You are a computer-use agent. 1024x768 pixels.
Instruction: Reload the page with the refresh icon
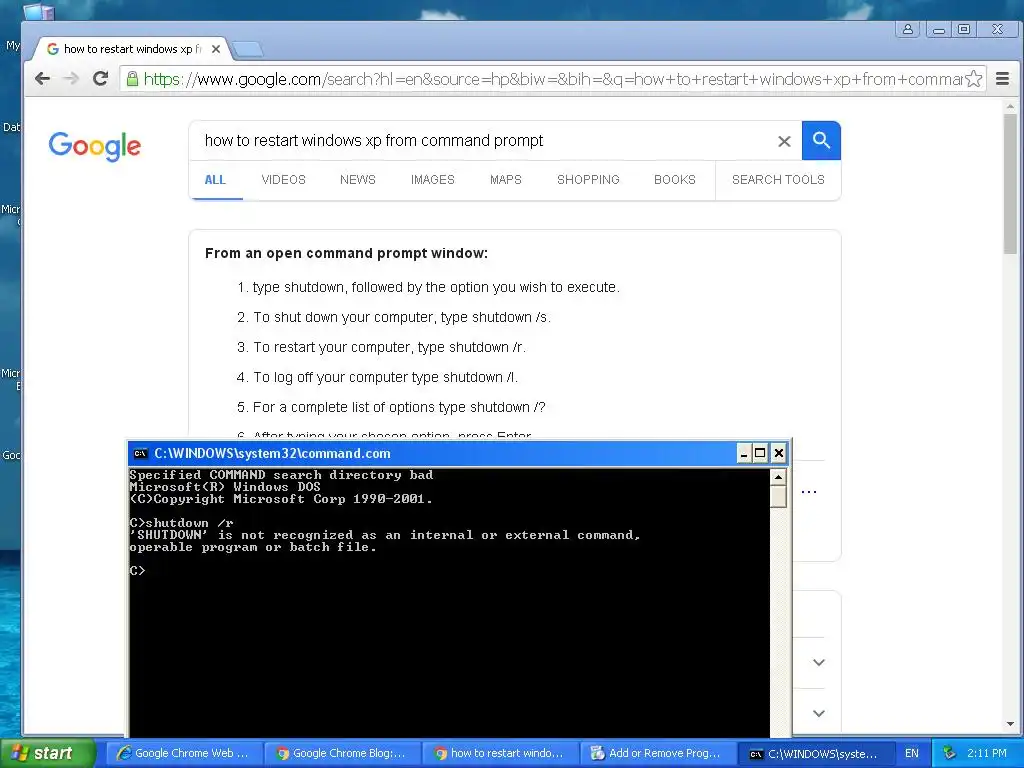[x=100, y=79]
